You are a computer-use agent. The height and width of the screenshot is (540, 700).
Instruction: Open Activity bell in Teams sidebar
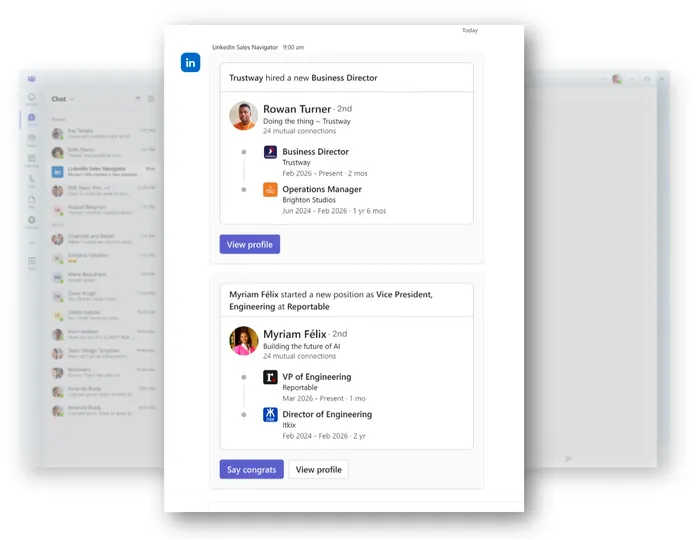[x=32, y=99]
